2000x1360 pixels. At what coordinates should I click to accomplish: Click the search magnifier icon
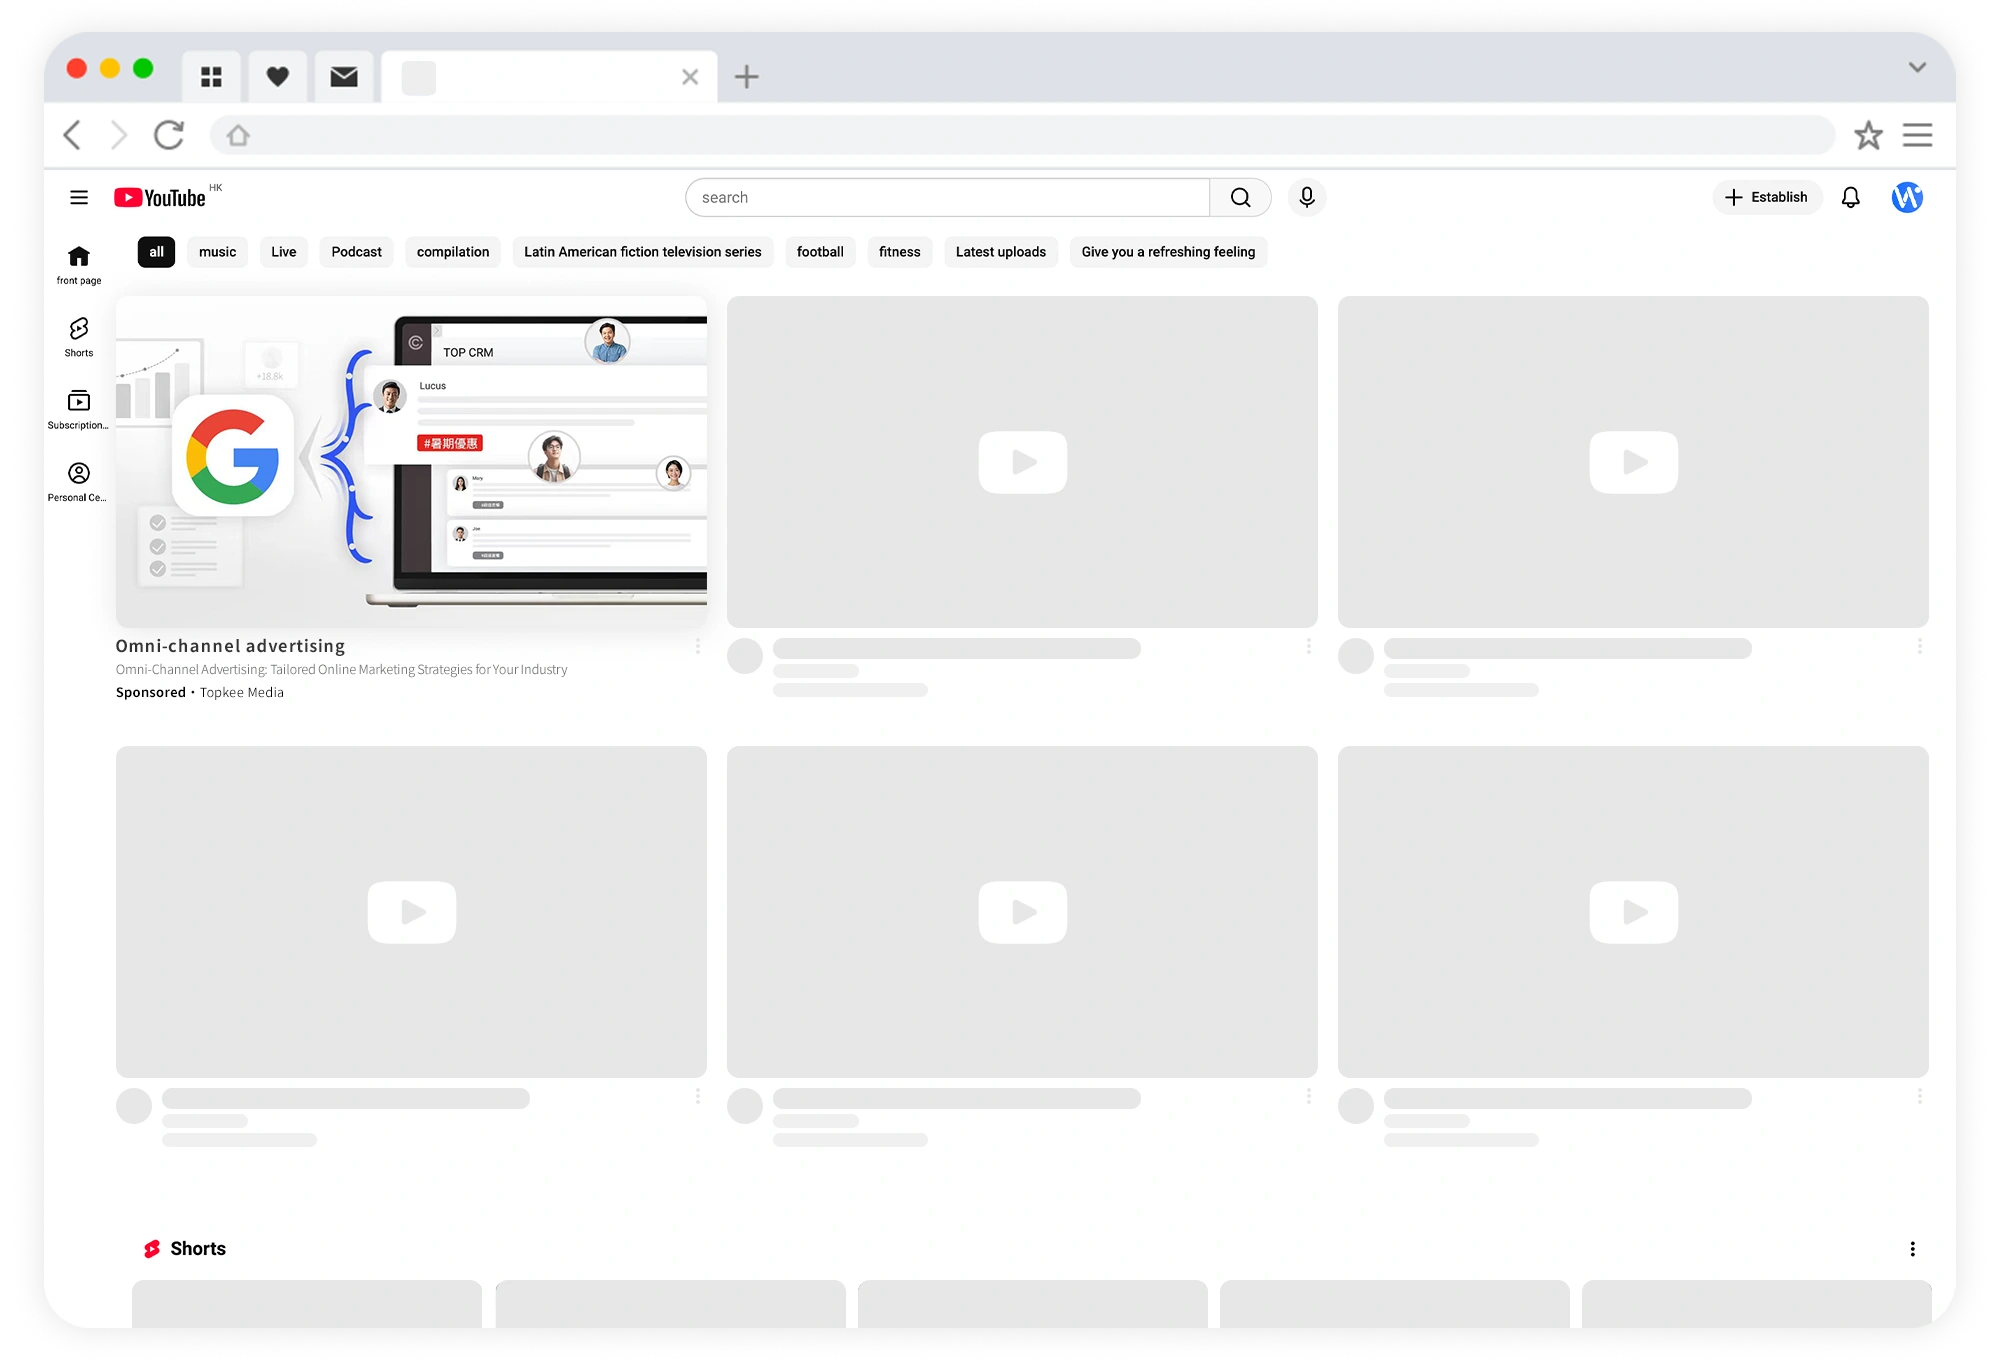click(1240, 197)
